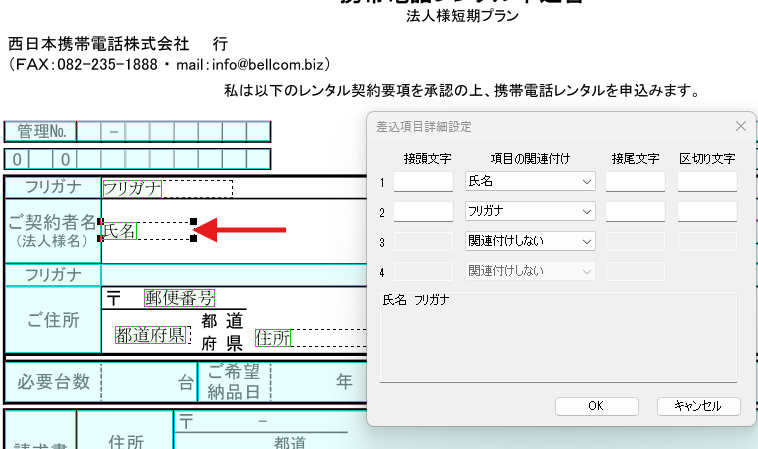Click right-middle resize handle of 氏名 field
758x449 pixels.
tap(193, 231)
